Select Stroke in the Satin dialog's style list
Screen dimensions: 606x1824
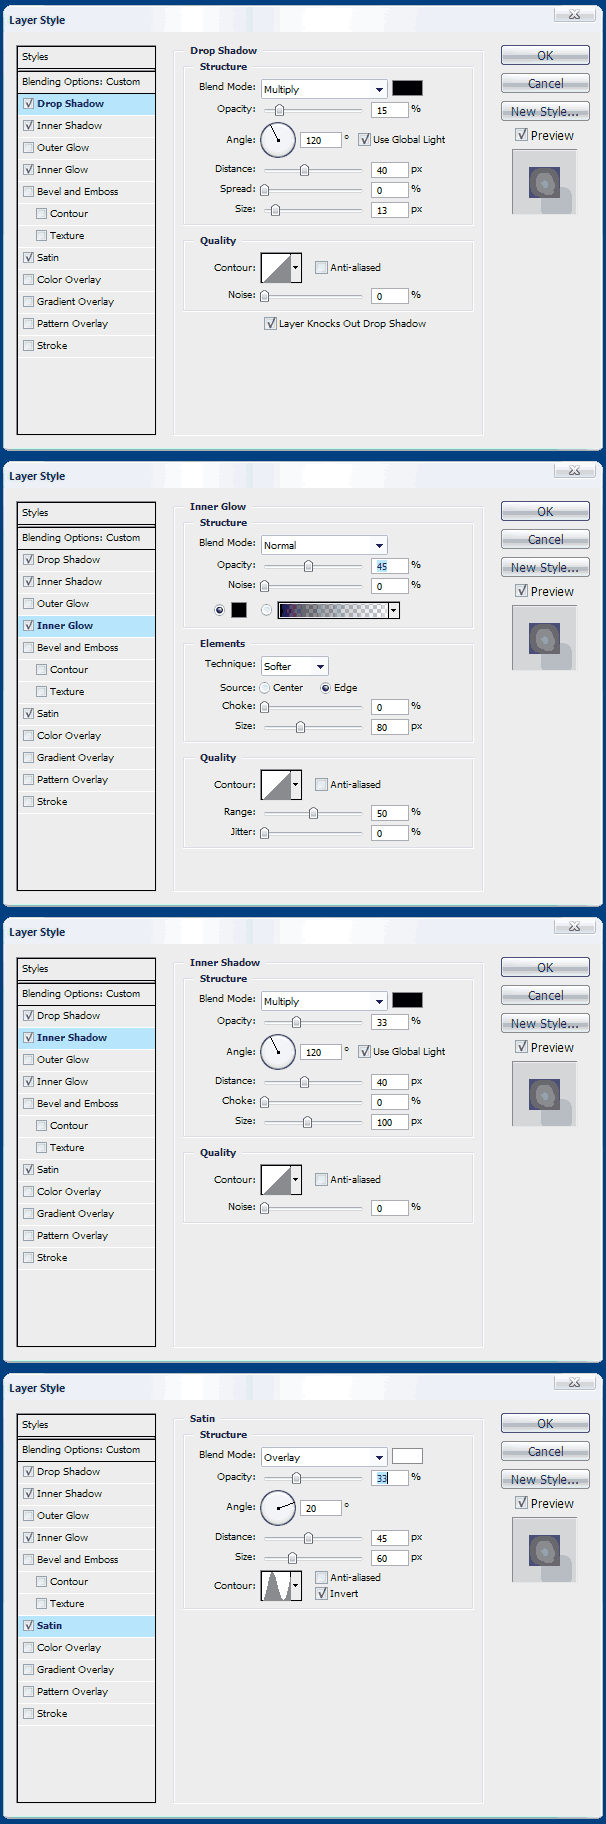(52, 1713)
